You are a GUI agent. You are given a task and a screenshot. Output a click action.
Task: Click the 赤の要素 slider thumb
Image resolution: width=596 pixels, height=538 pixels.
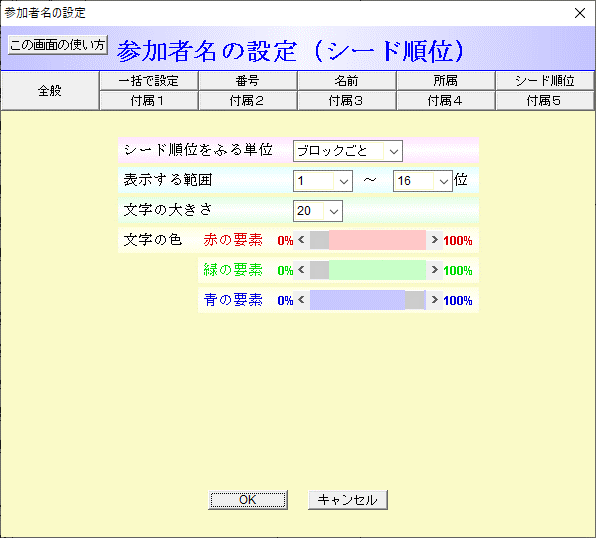pos(319,240)
